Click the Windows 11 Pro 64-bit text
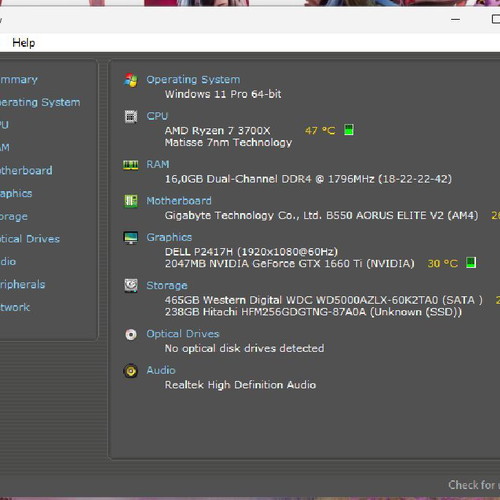This screenshot has width=500, height=500. coord(223,94)
